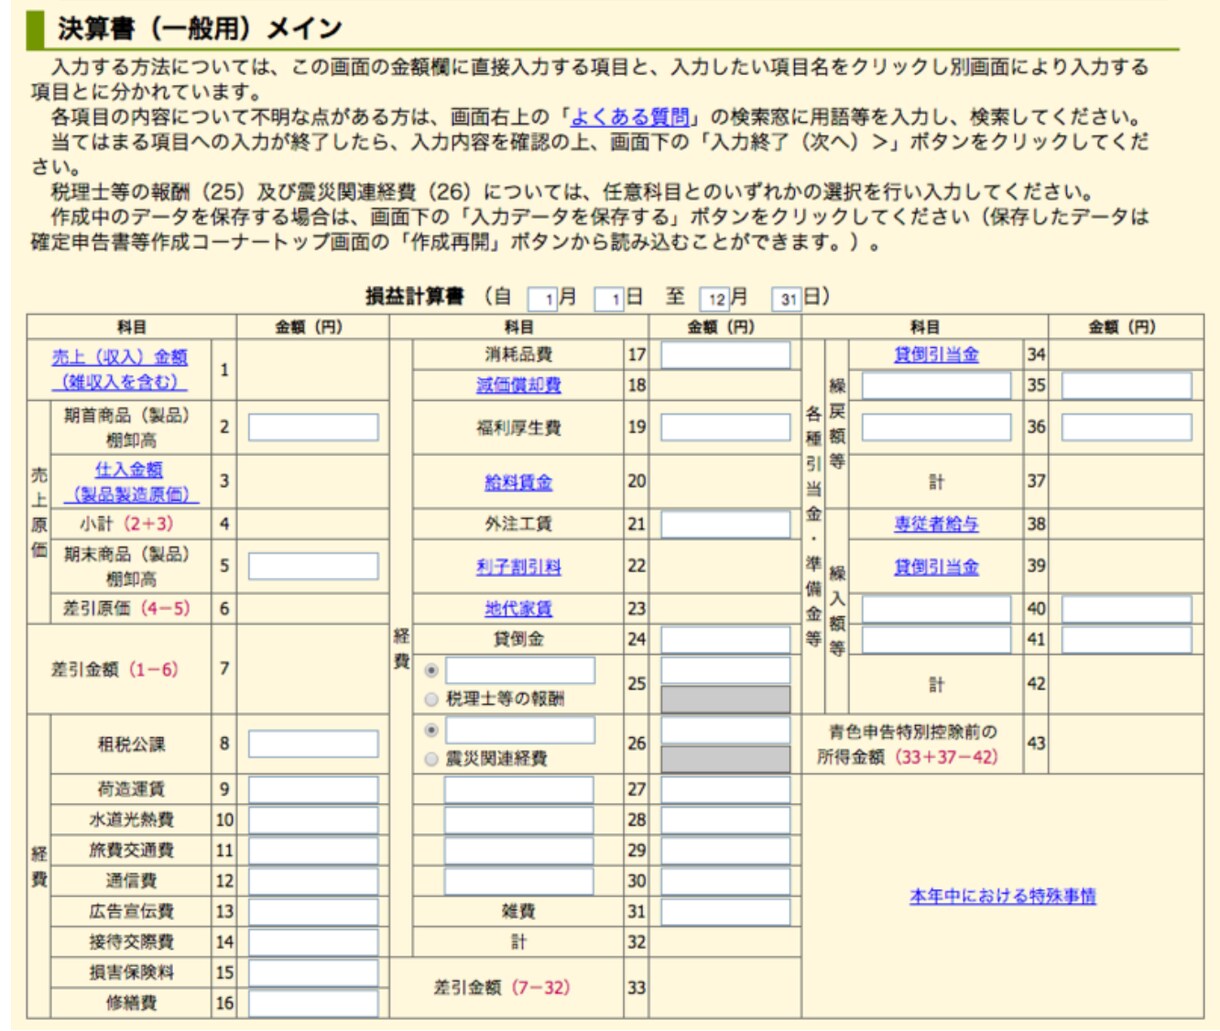This screenshot has height=1031, width=1220.
Task: Select the custom item radio button in row 25
Action: (x=431, y=670)
